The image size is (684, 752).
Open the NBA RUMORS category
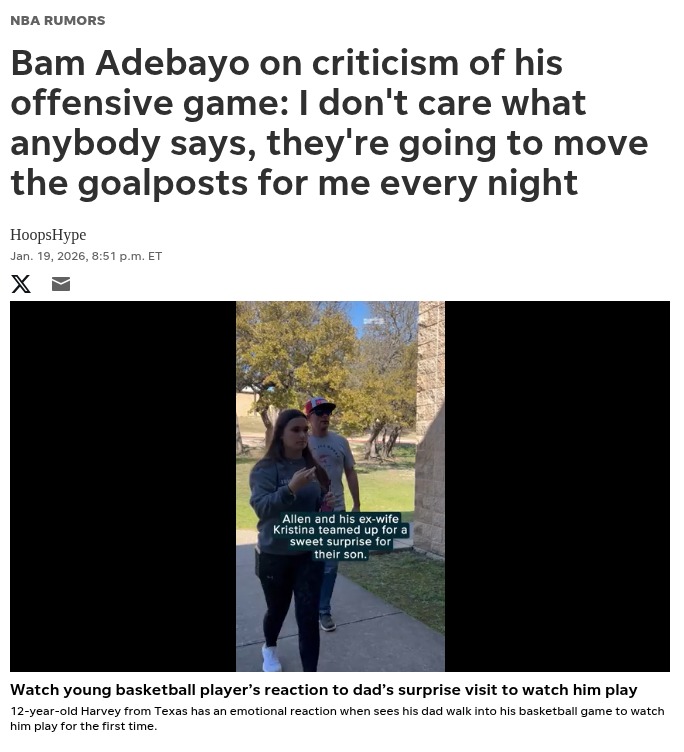pos(58,21)
